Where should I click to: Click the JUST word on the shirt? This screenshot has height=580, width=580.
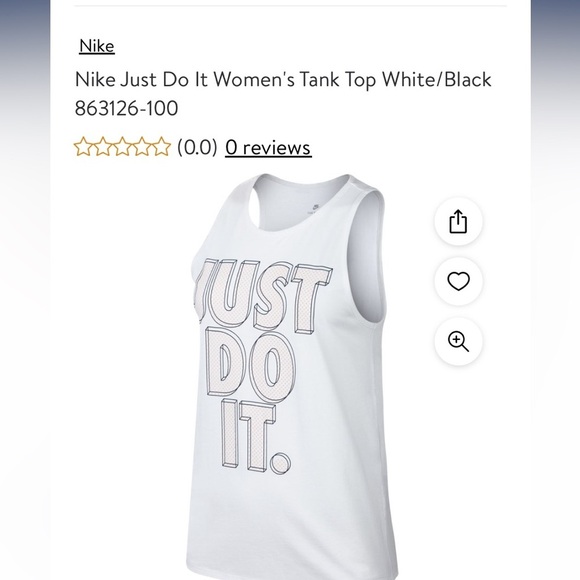point(264,294)
